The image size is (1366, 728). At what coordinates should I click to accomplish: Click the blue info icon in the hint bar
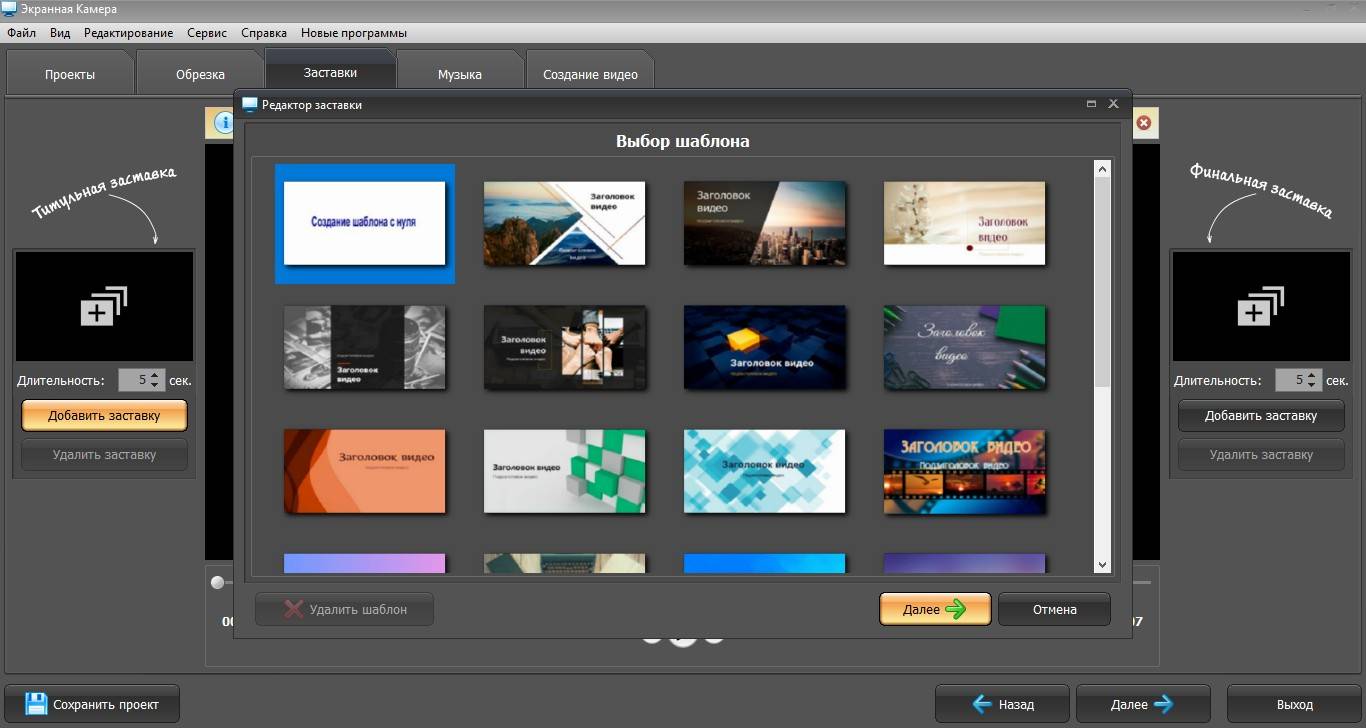point(222,123)
